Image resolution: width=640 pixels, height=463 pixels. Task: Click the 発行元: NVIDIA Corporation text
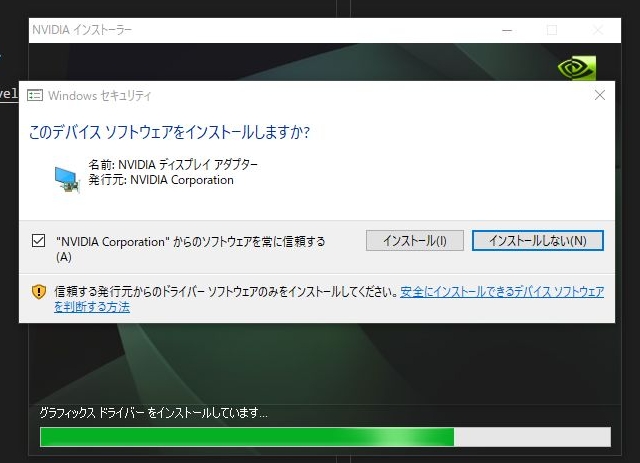tap(161, 180)
